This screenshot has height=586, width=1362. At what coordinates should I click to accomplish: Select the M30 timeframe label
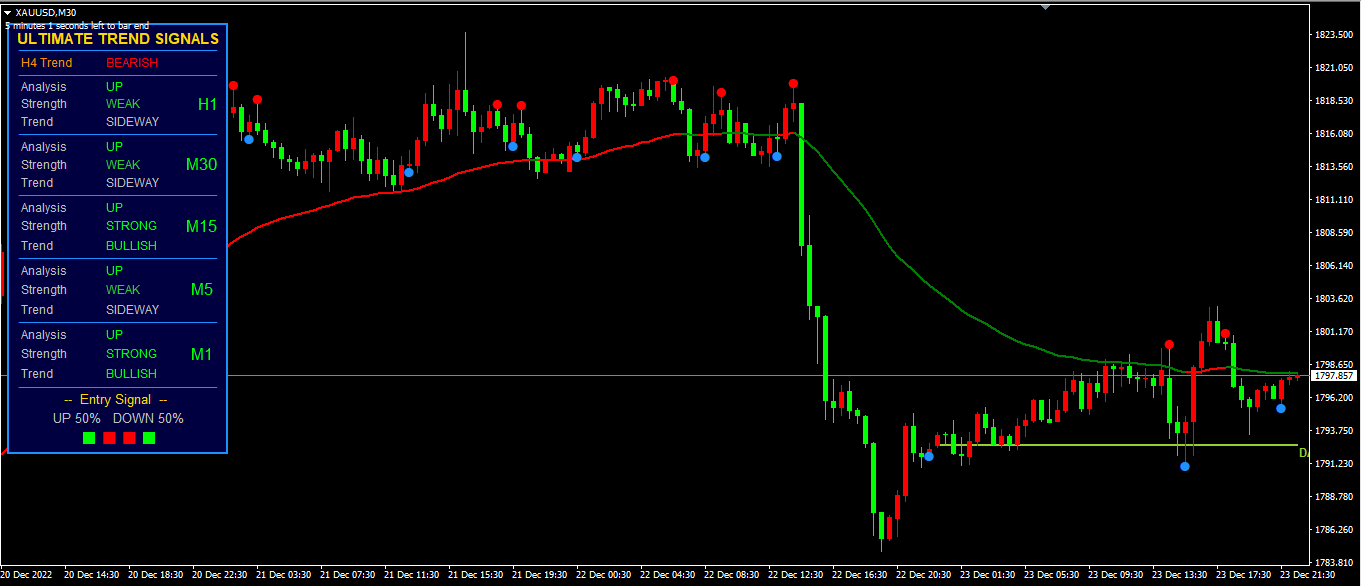coord(201,164)
